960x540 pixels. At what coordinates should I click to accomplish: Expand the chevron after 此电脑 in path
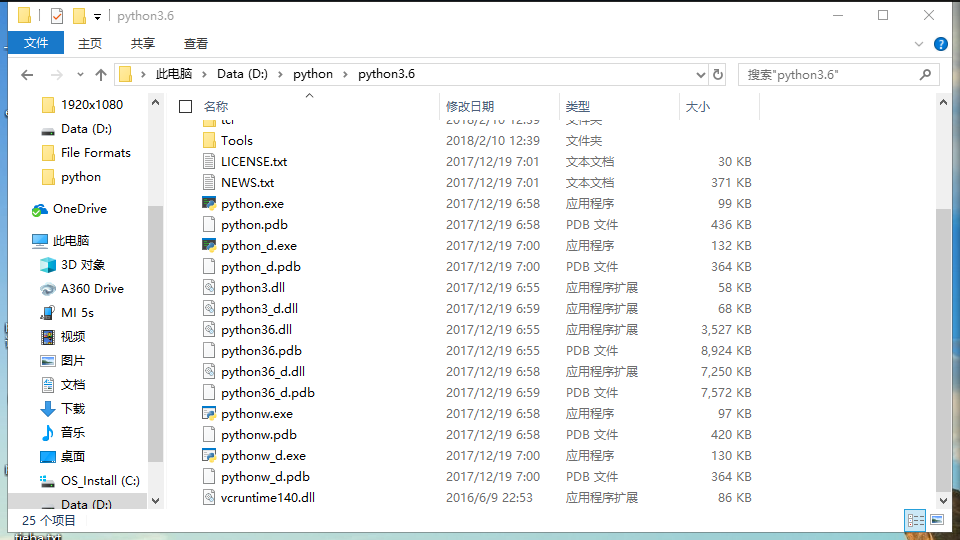click(204, 74)
